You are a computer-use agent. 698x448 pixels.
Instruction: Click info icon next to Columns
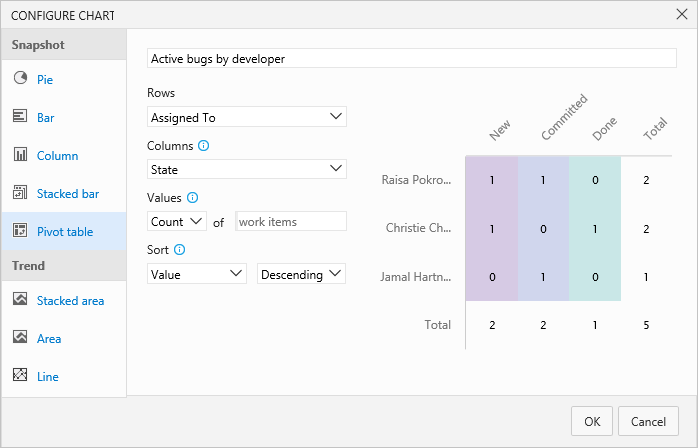pos(204,146)
